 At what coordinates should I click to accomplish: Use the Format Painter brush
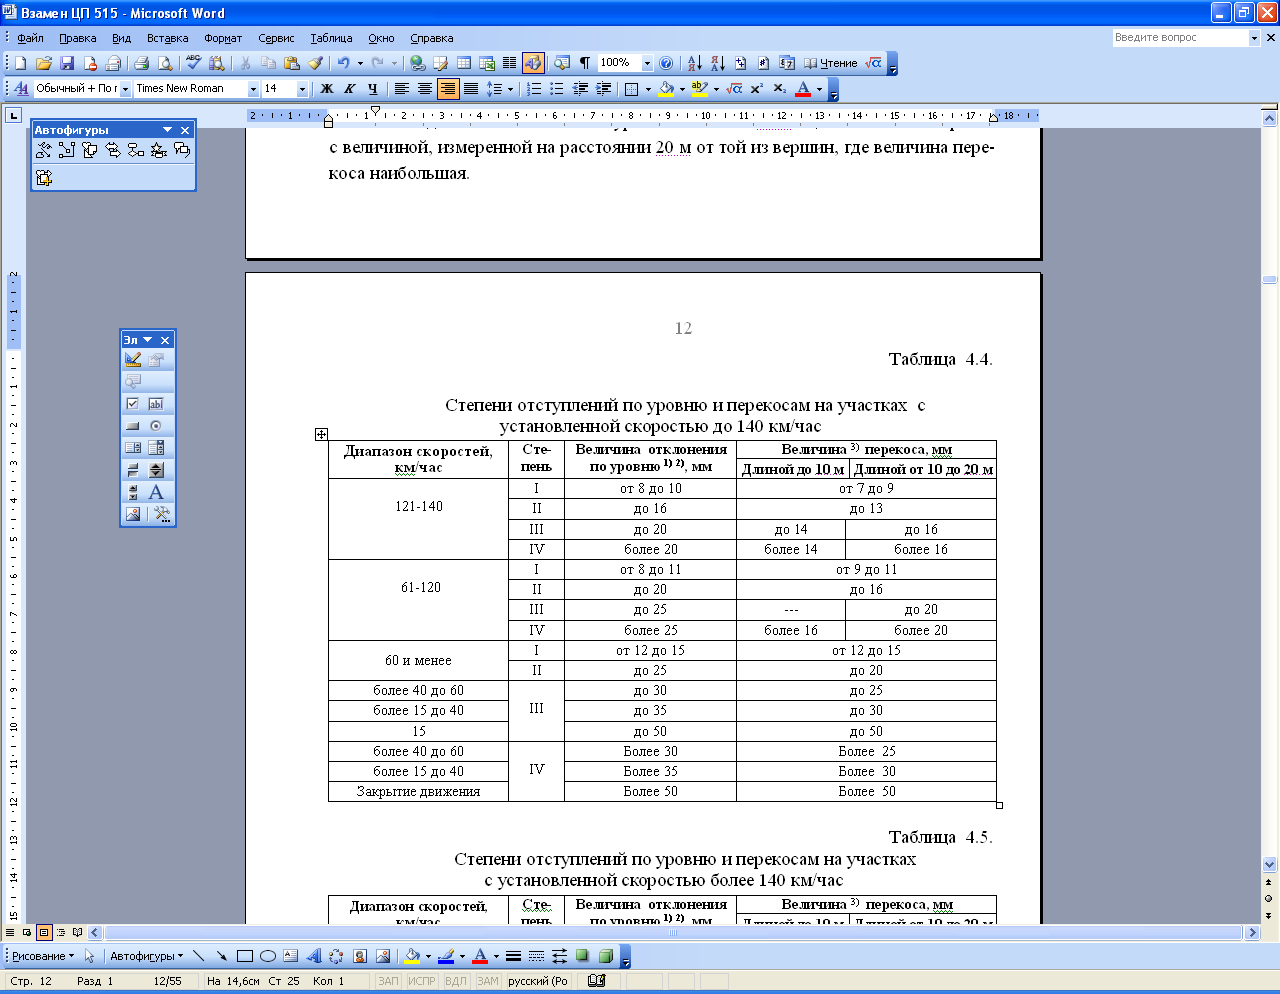pos(316,63)
